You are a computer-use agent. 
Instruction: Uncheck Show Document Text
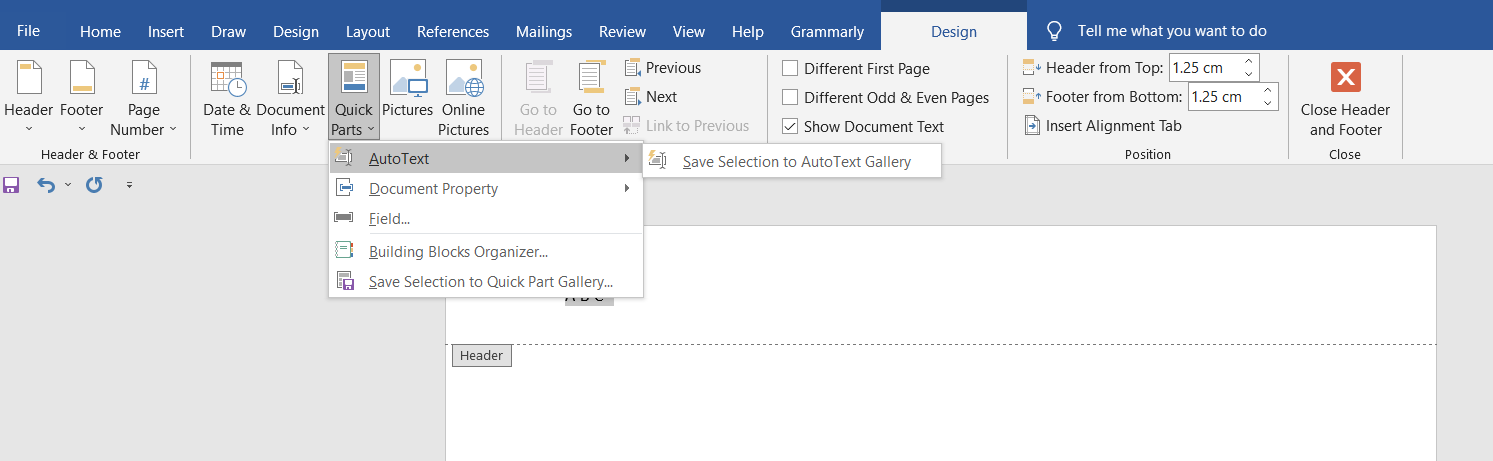[x=790, y=127]
